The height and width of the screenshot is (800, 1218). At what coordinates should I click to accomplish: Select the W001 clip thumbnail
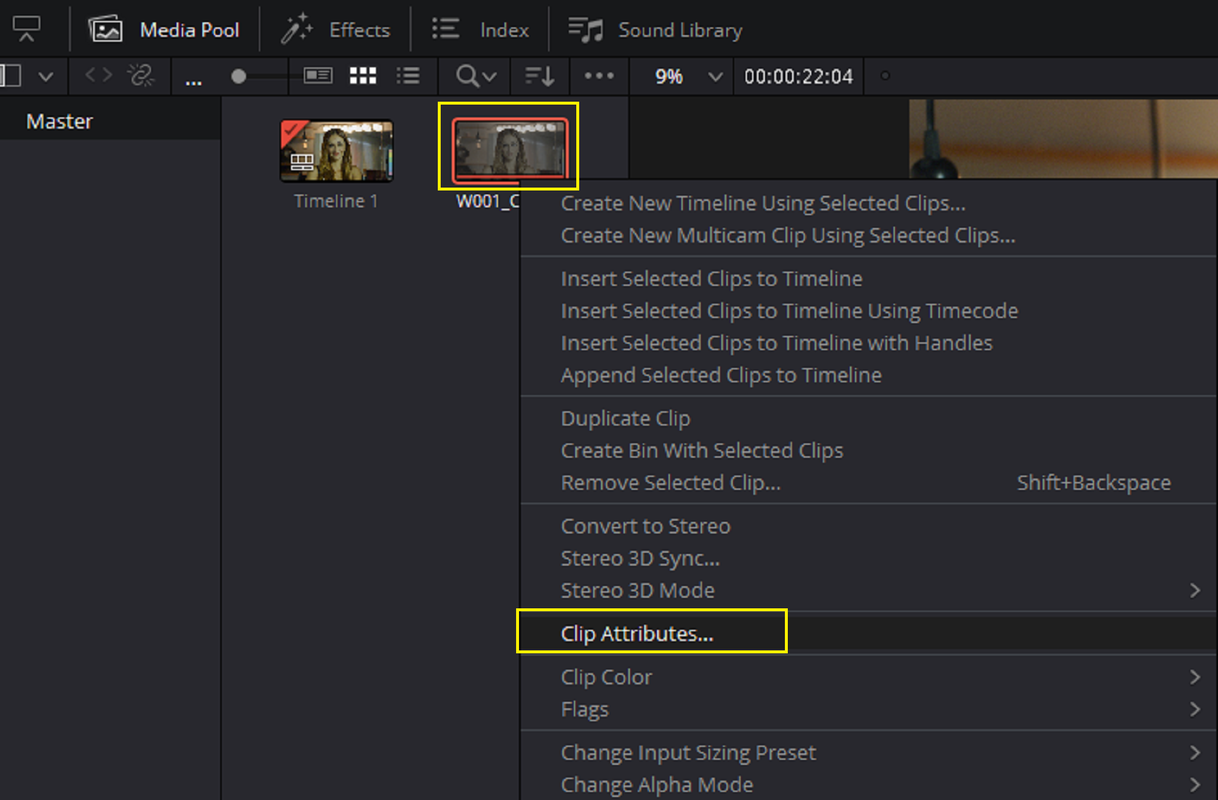click(510, 151)
